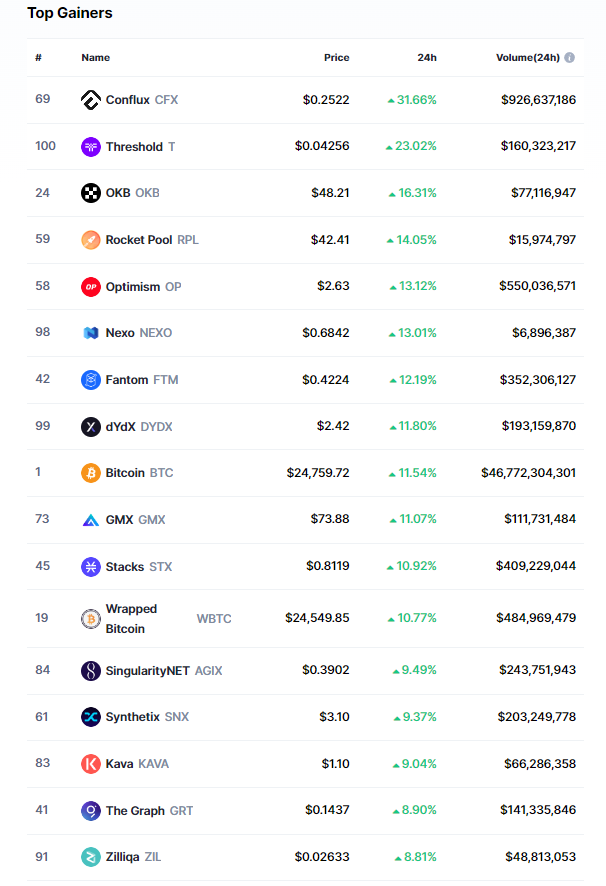Open the Wrapped Bitcoin coin link
Image resolution: width=606 pixels, height=886 pixels.
click(x=131, y=619)
